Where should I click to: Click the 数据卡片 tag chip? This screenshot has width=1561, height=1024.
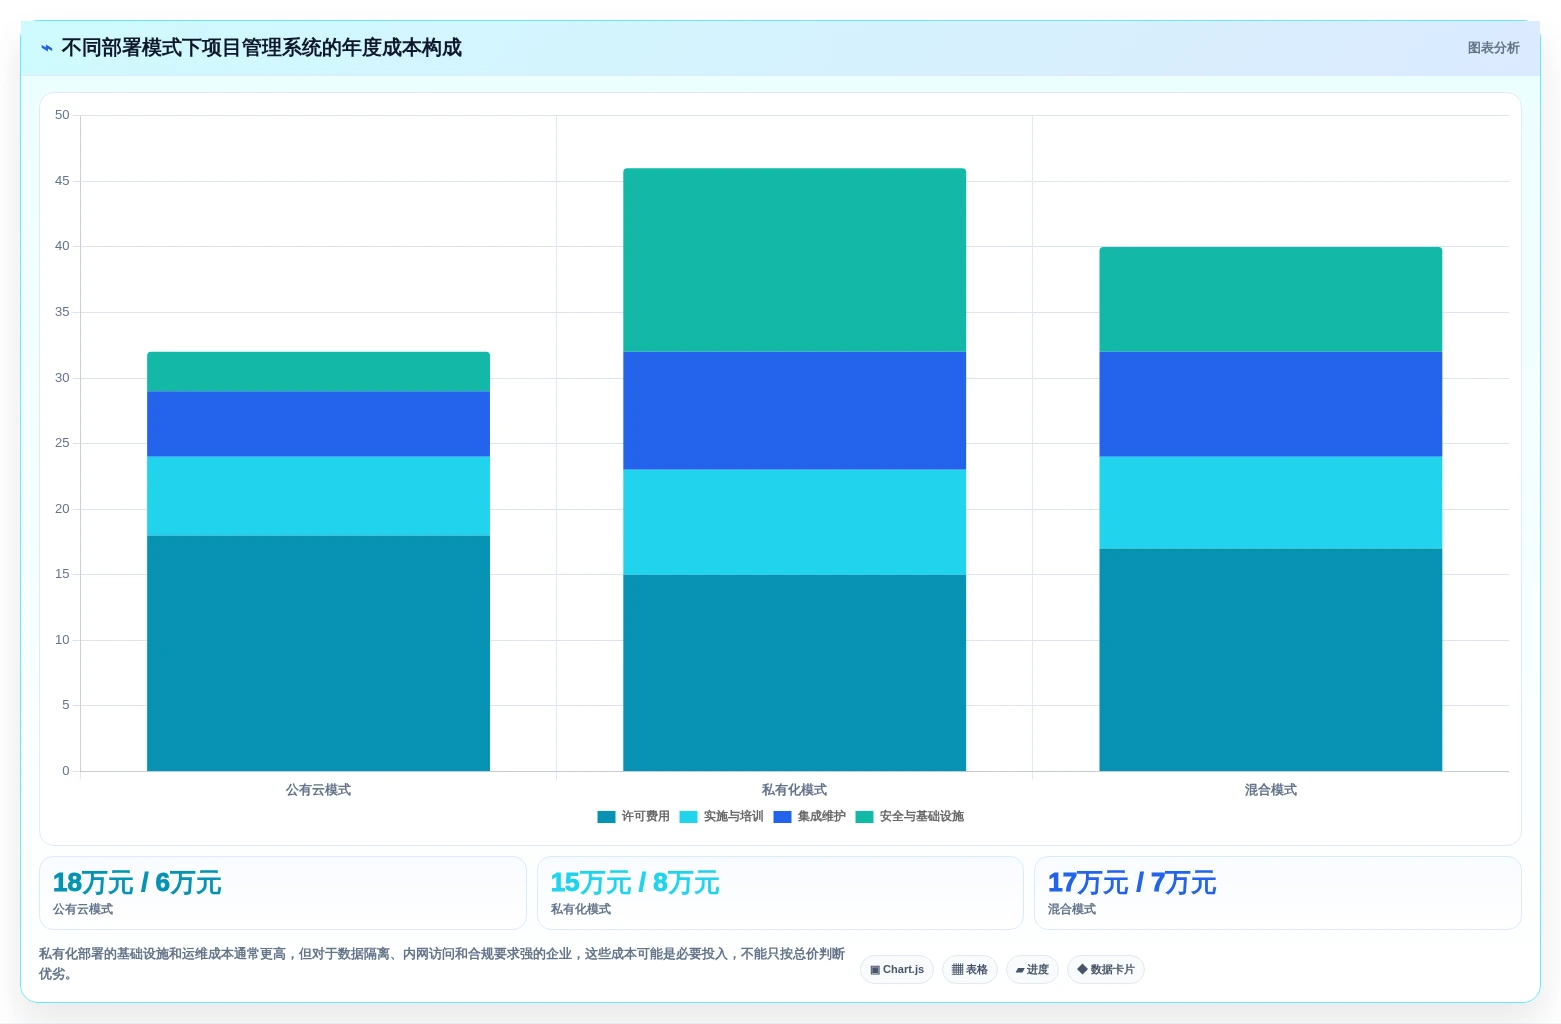[1106, 970]
